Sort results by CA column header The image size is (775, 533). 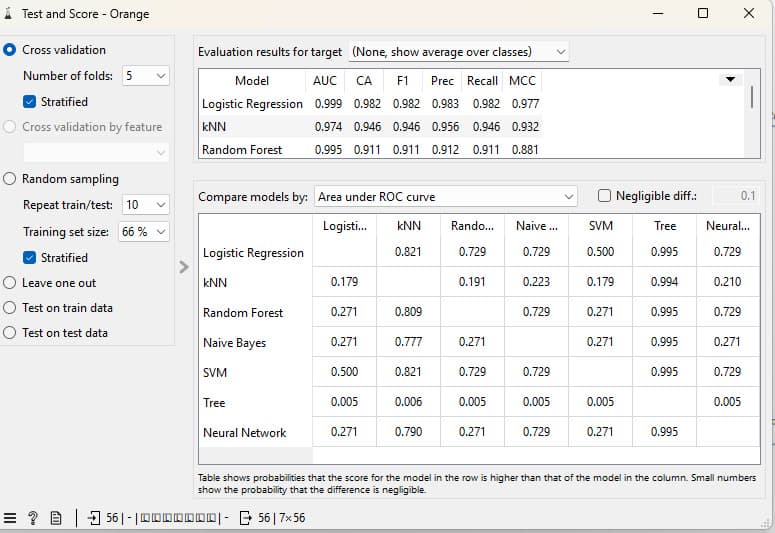click(364, 81)
